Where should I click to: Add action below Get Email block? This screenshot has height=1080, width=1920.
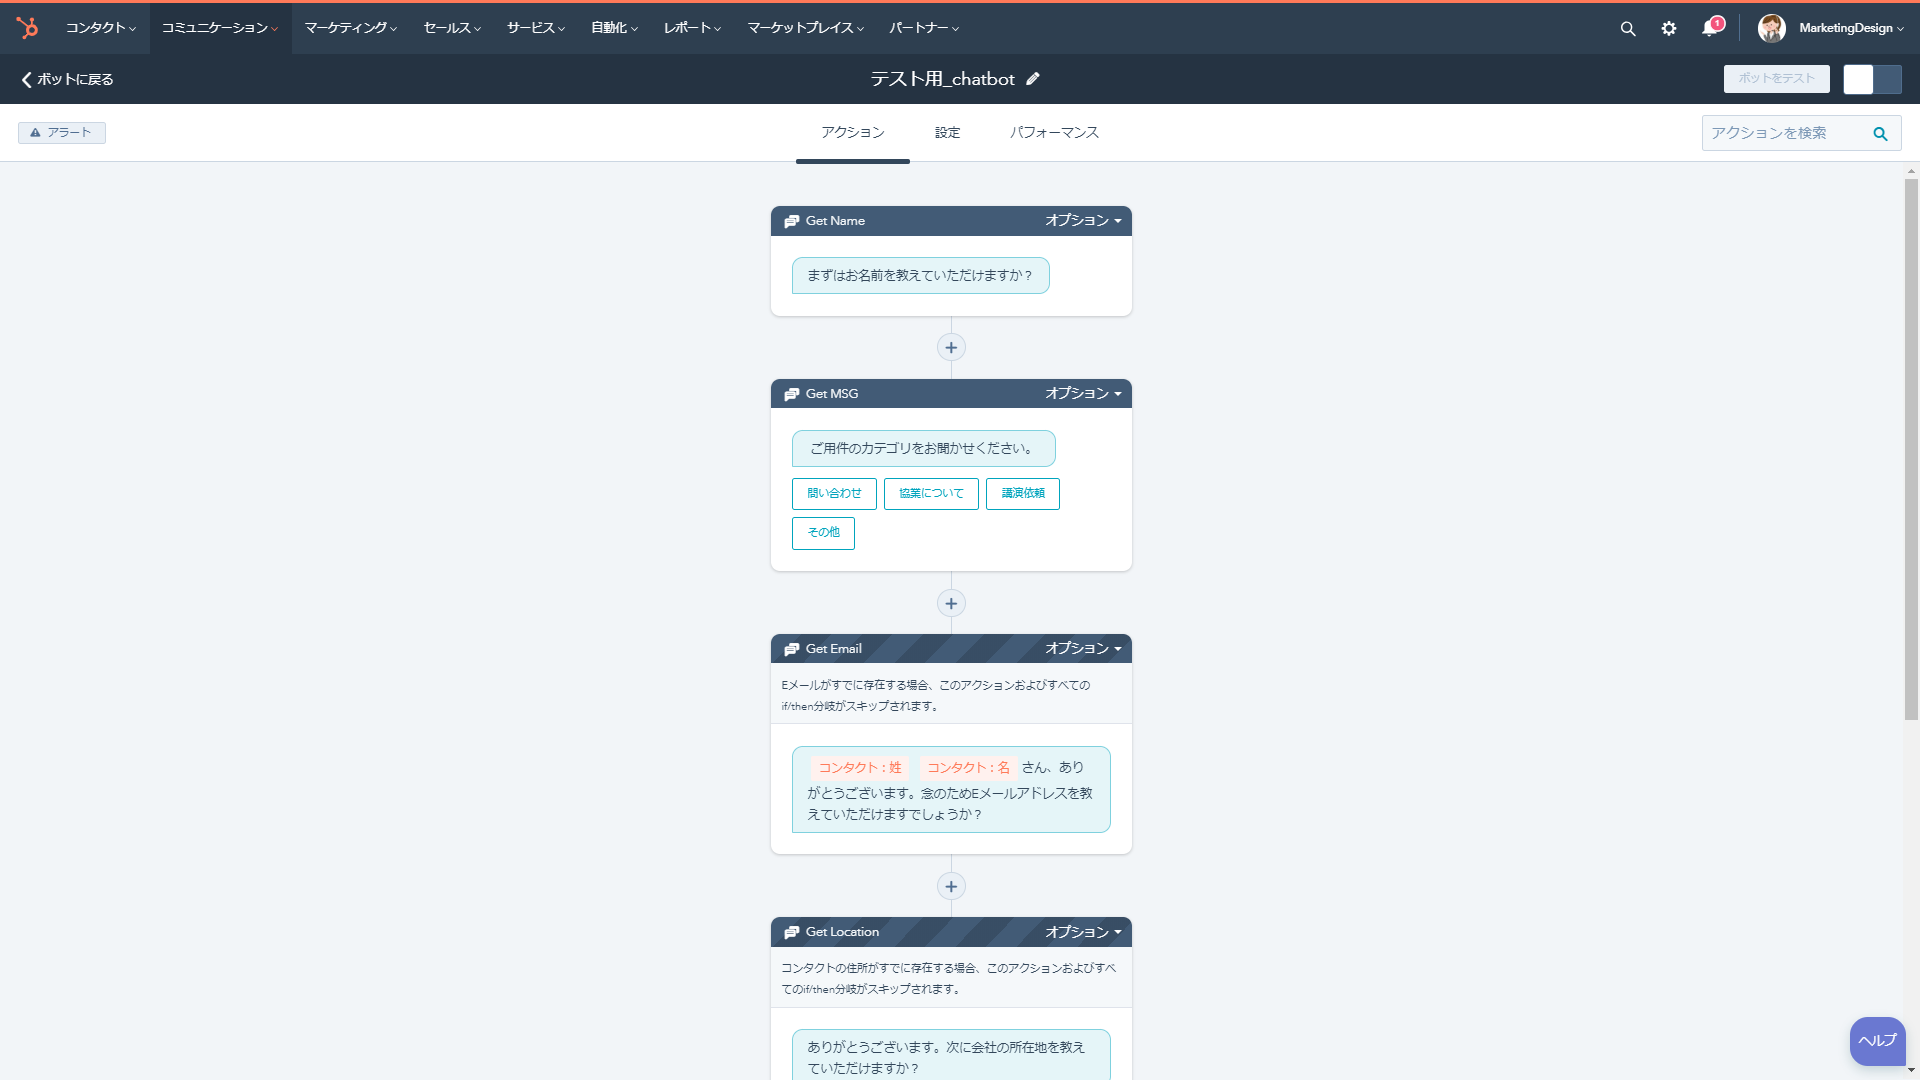(951, 887)
